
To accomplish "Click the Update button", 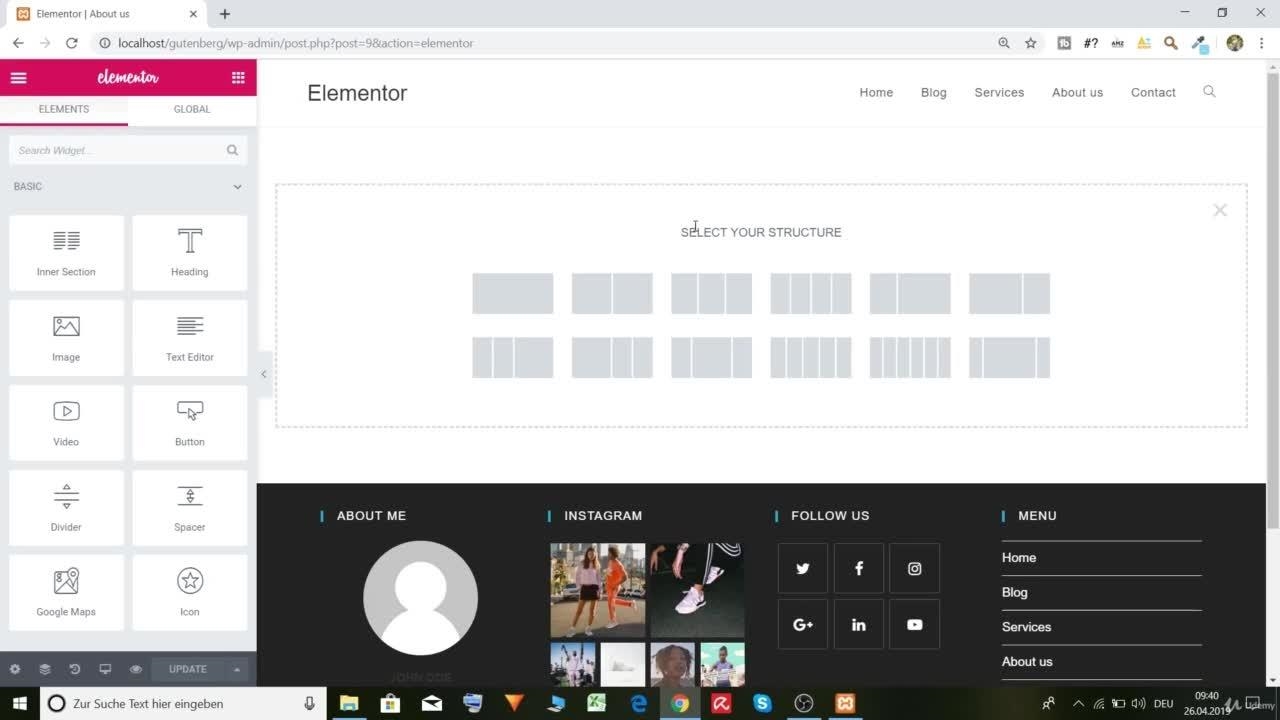I will (188, 669).
